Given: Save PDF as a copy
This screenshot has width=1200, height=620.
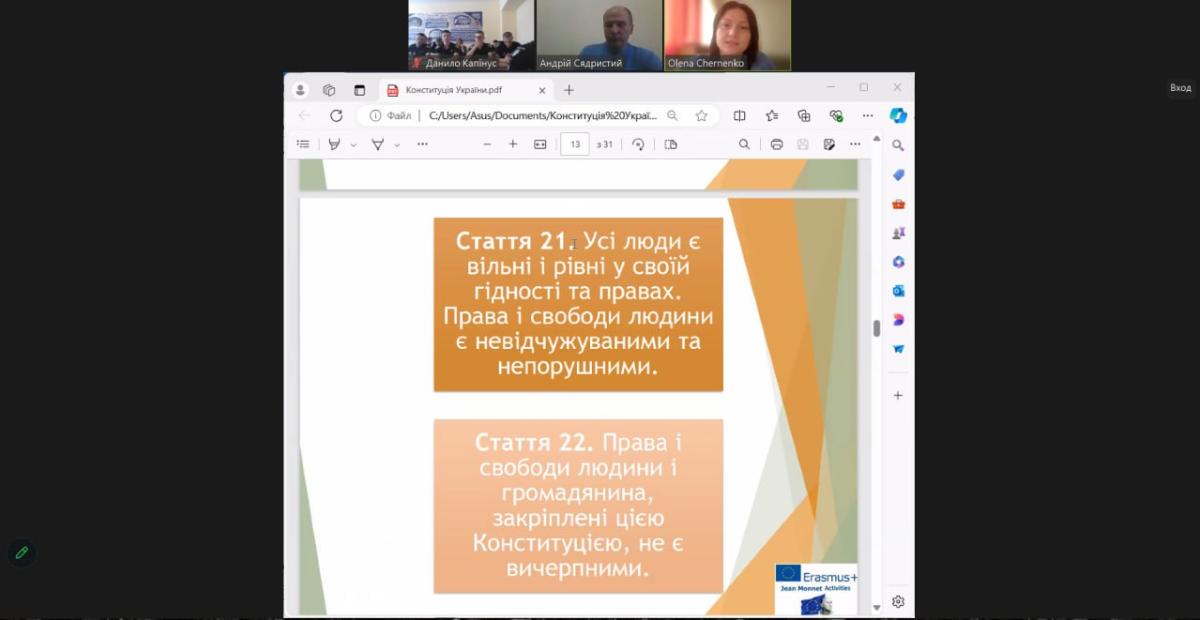Looking at the screenshot, I should 829,144.
